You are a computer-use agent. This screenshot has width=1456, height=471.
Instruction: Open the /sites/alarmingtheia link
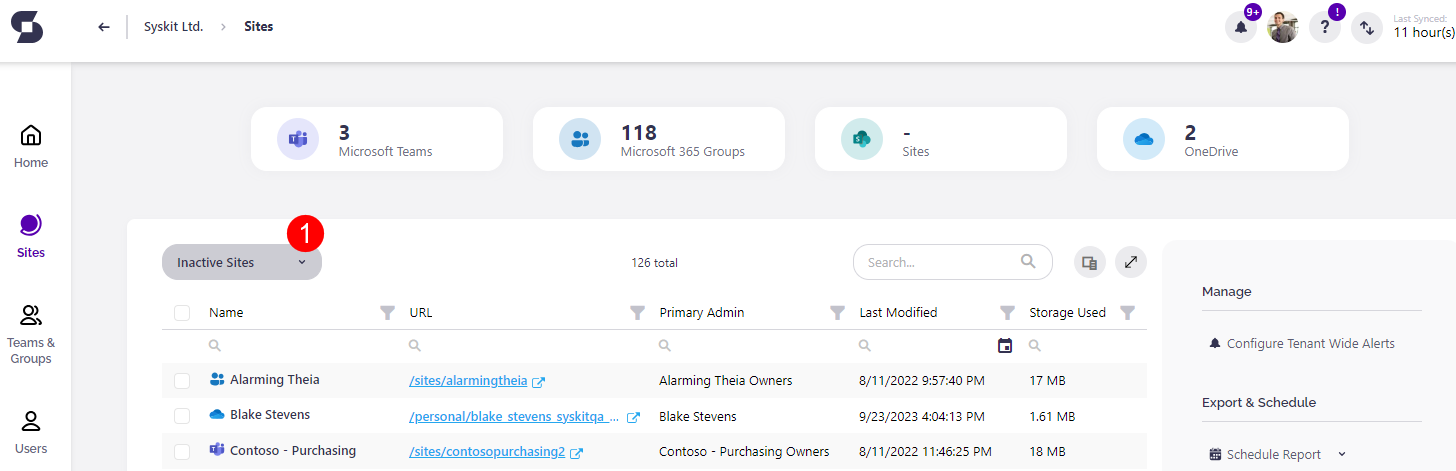pyautogui.click(x=467, y=381)
